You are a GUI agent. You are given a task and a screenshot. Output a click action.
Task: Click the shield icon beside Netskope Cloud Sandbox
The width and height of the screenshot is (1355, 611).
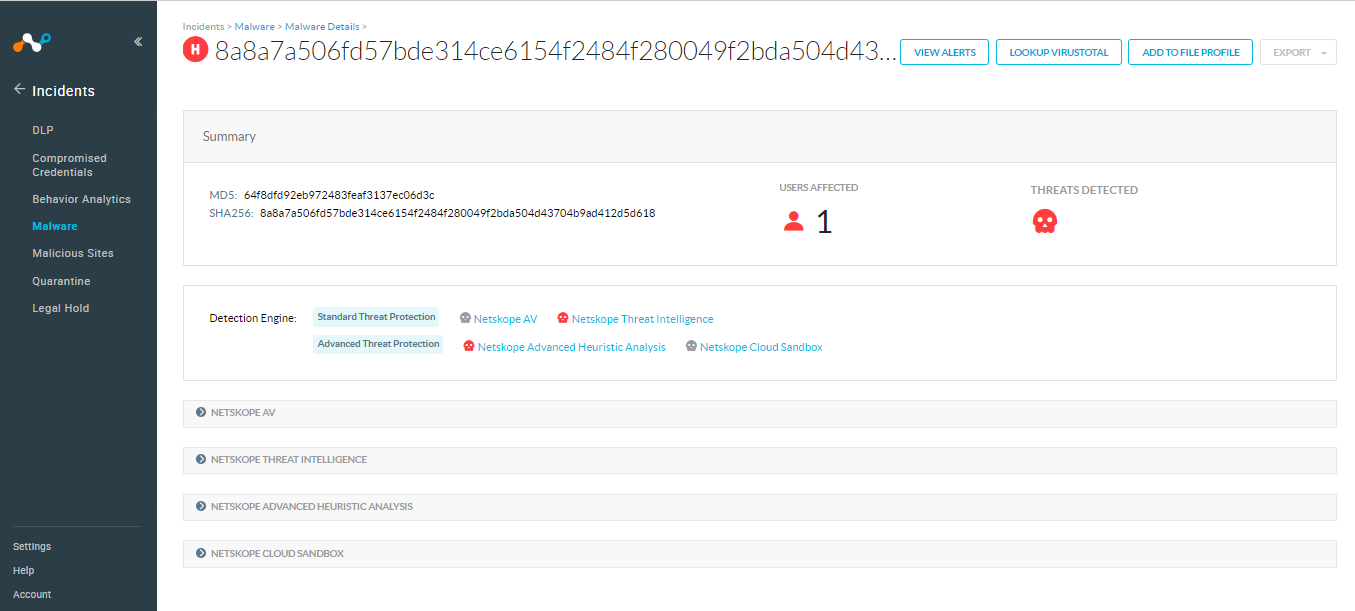pyautogui.click(x=690, y=346)
